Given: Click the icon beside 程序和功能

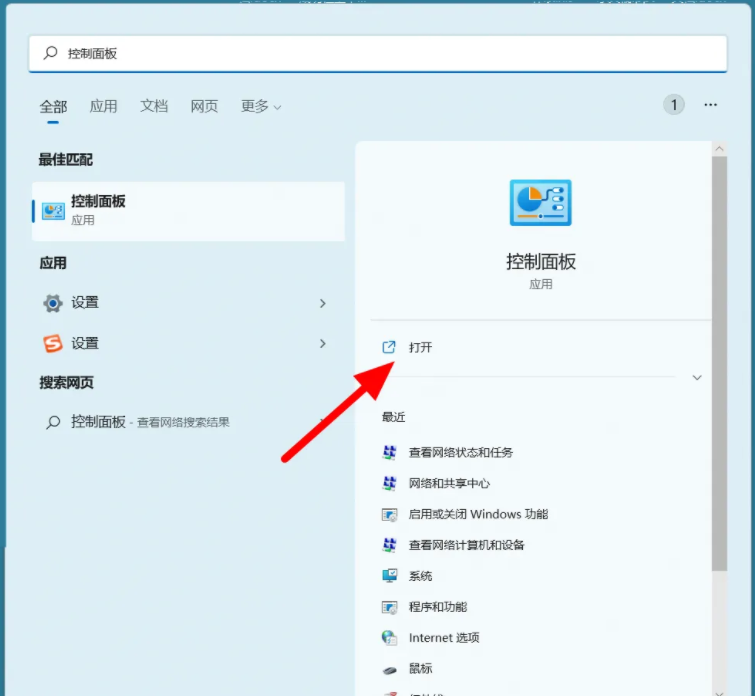Looking at the screenshot, I should (x=389, y=607).
